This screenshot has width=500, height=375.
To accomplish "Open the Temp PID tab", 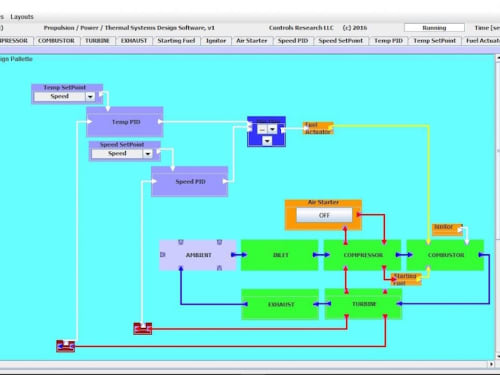I will 388,41.
